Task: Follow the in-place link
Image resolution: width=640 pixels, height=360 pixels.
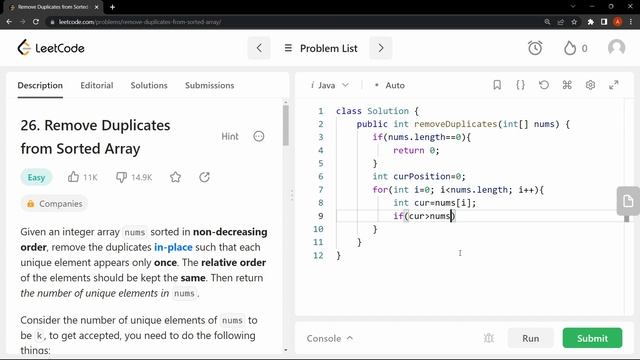Action: (173, 247)
